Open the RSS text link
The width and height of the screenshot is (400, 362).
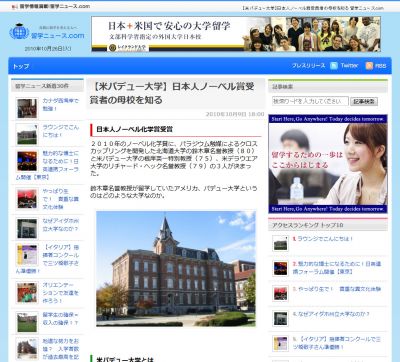point(381,66)
